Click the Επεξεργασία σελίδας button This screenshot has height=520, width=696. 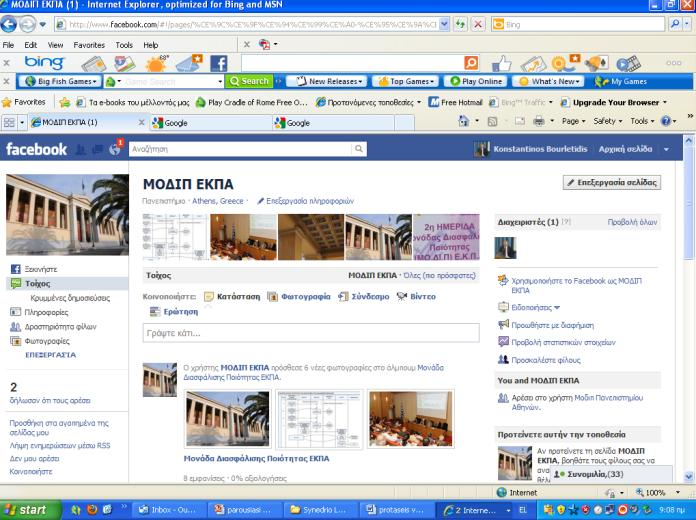(x=612, y=183)
